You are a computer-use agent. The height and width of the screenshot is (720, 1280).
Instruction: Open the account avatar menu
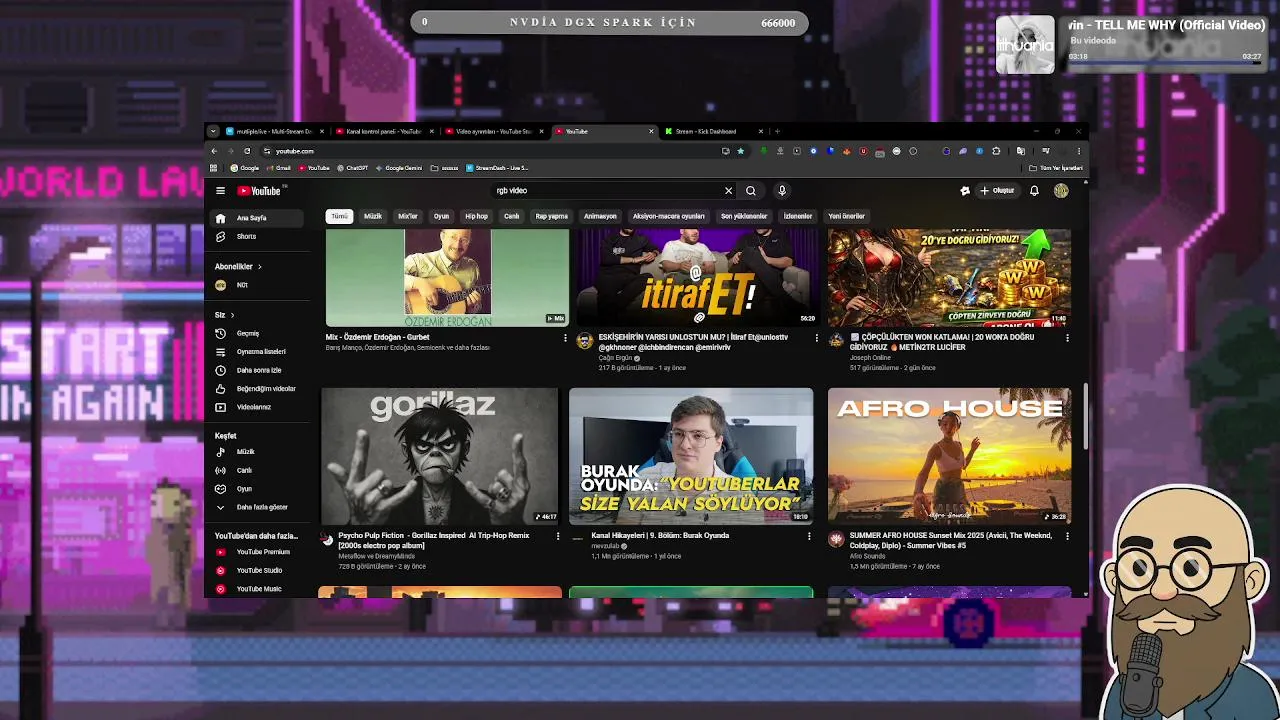point(1061,191)
